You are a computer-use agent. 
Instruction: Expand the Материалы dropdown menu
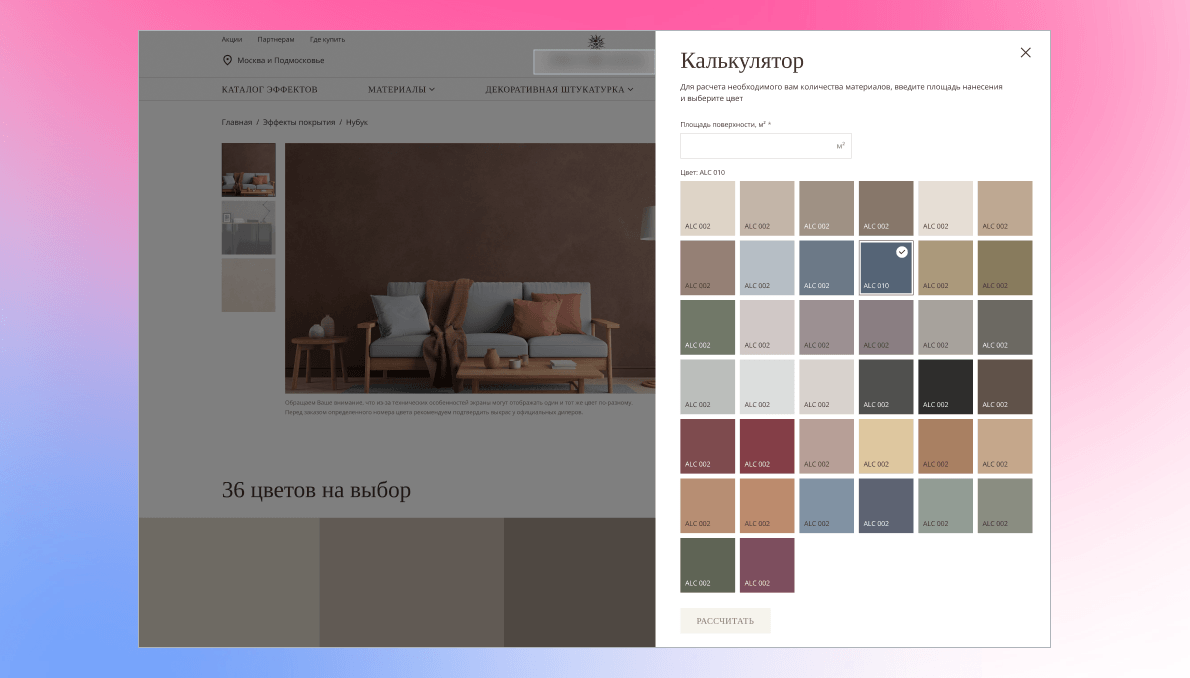[x=401, y=90]
